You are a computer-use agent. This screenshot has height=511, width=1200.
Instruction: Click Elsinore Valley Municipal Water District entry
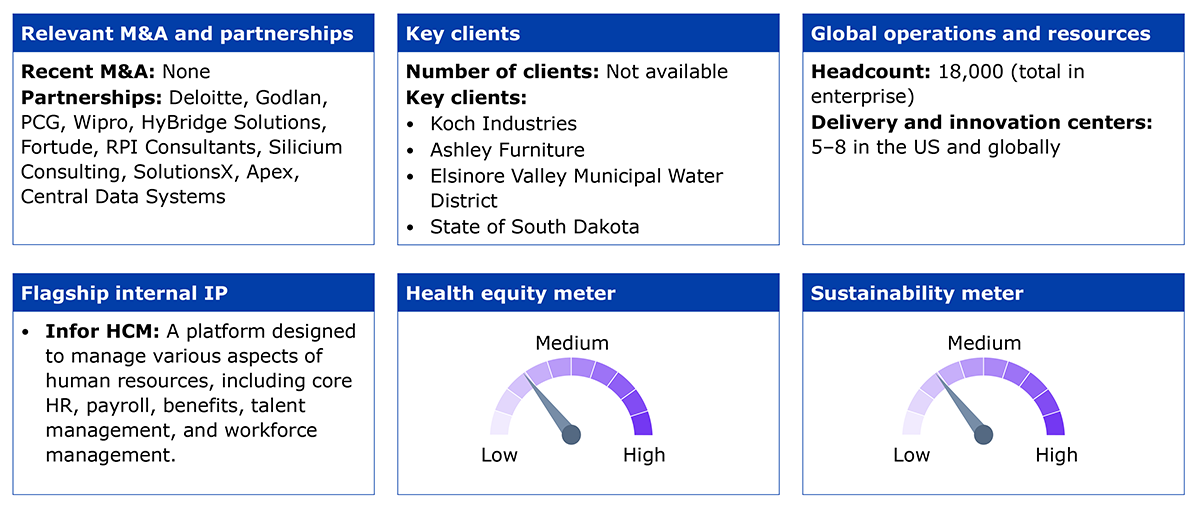point(577,188)
